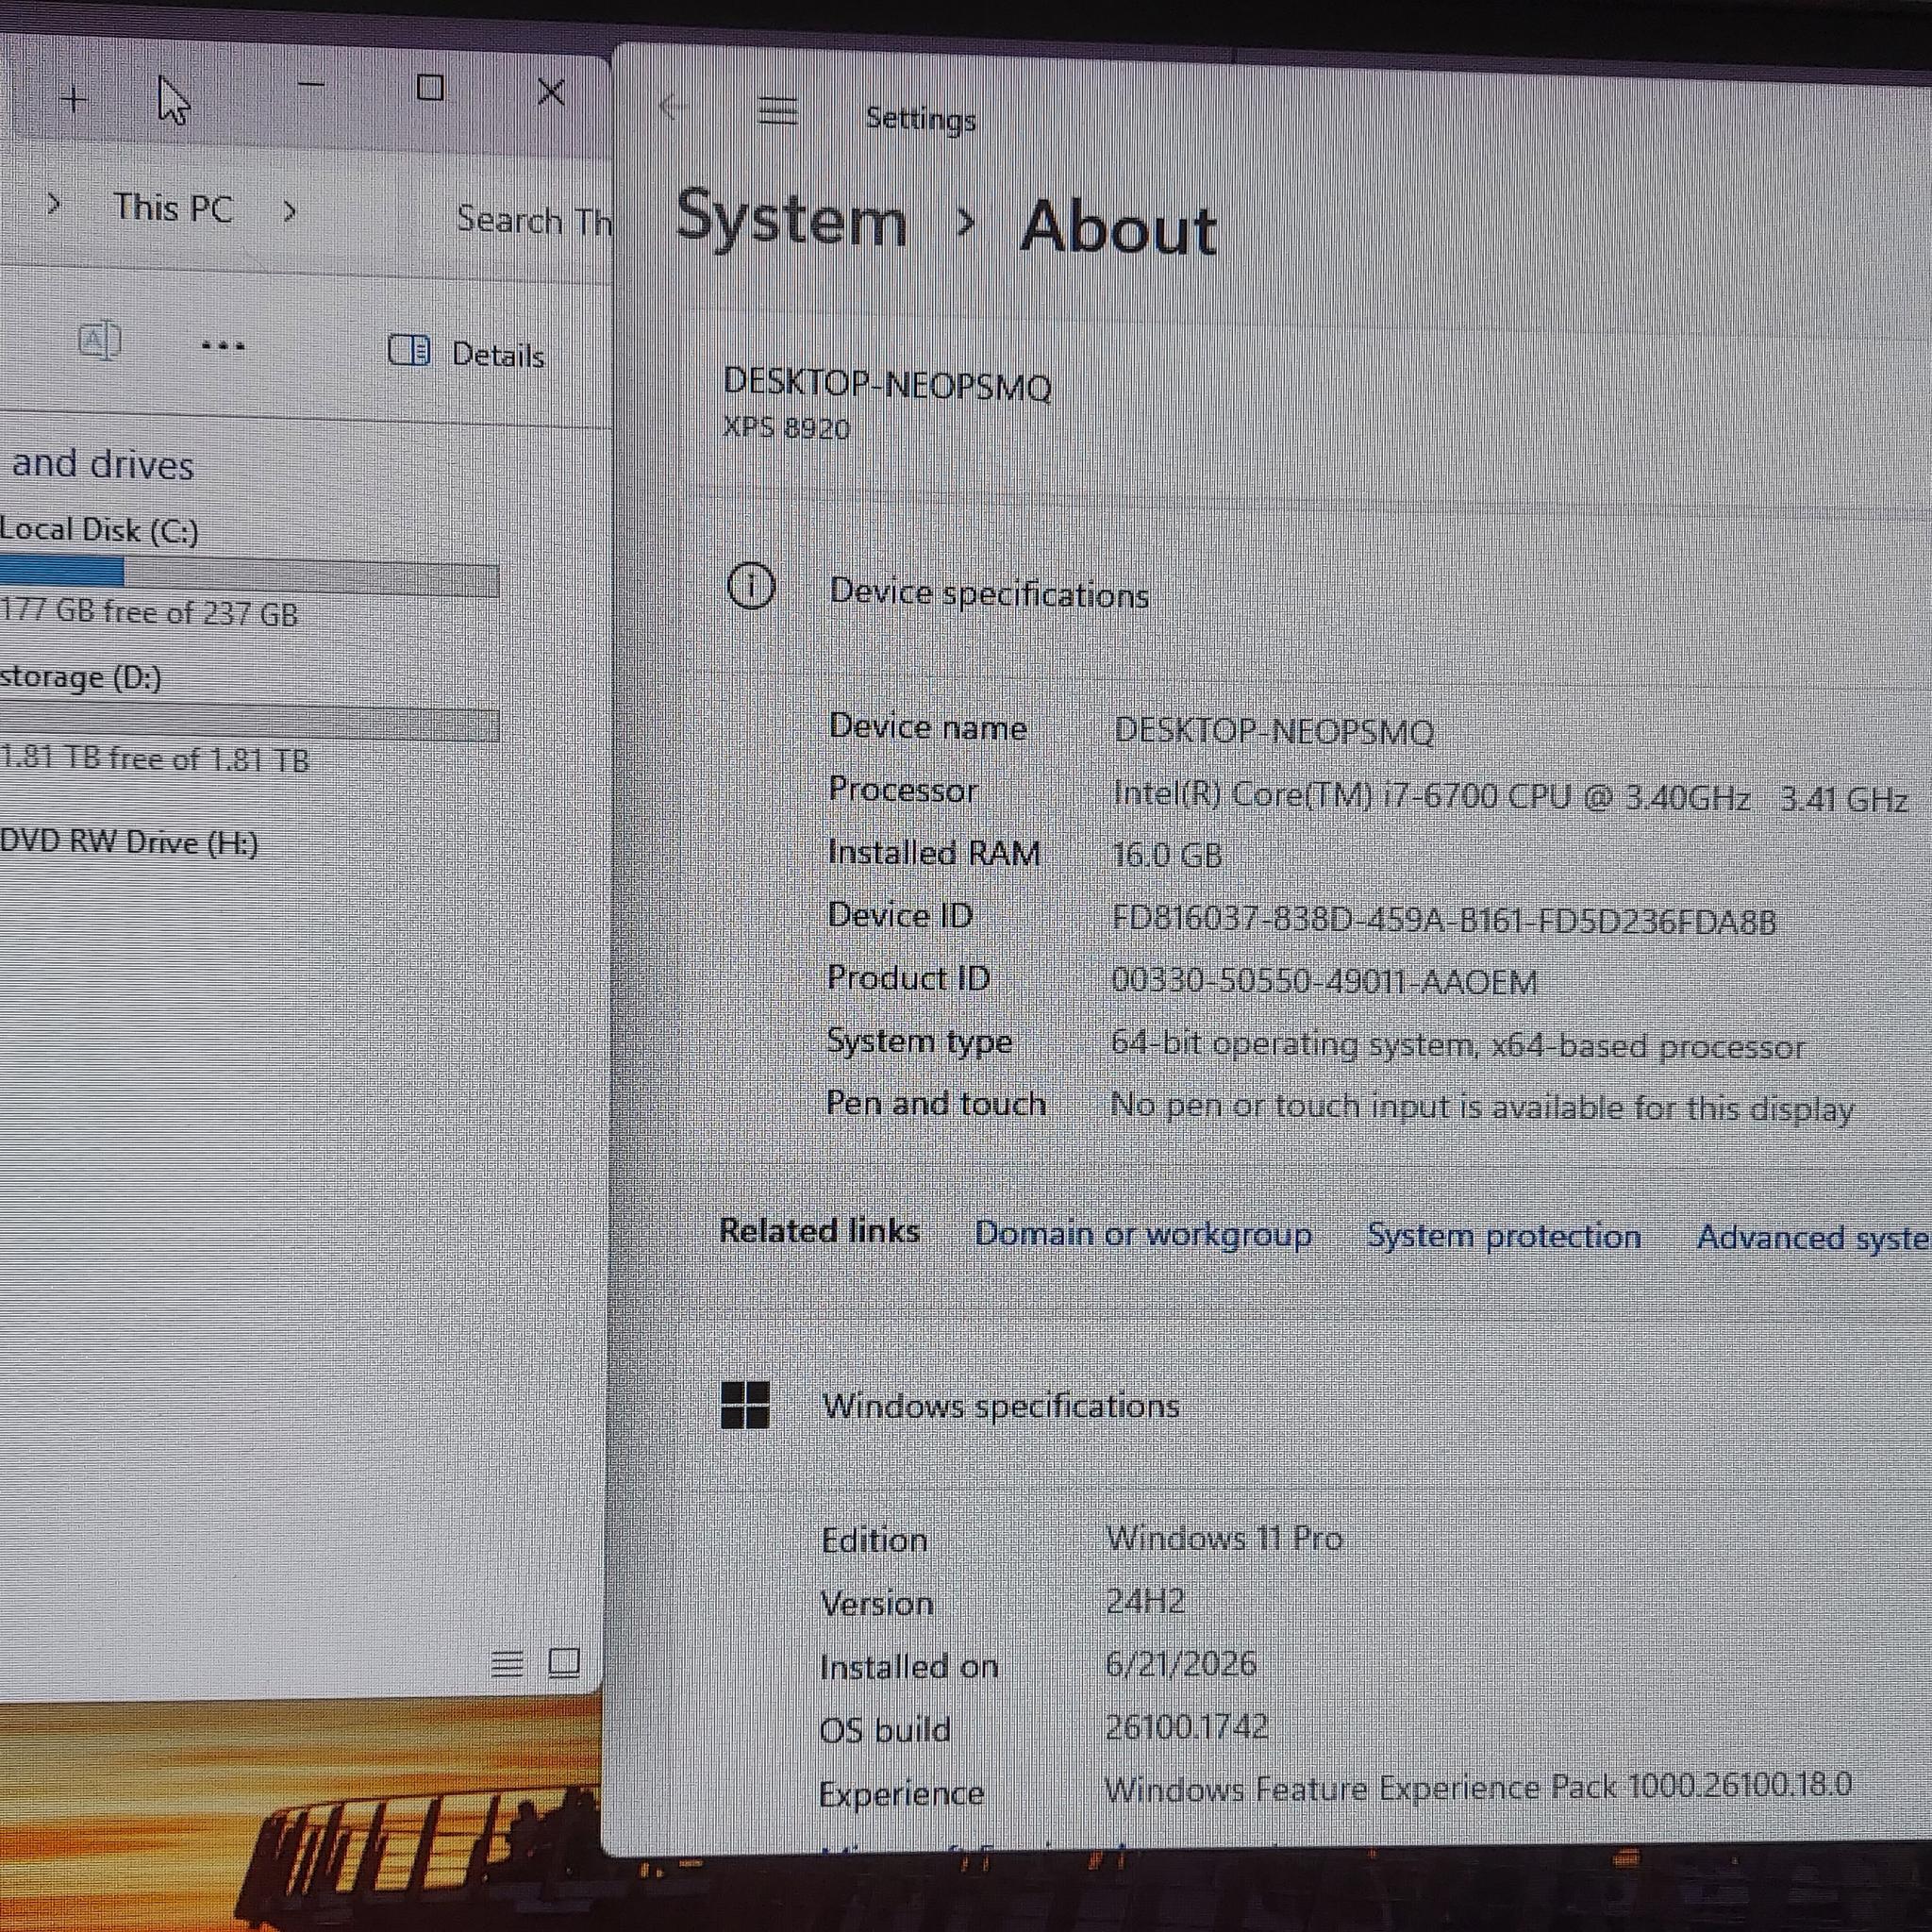Select This PC in the address bar

(x=172, y=208)
